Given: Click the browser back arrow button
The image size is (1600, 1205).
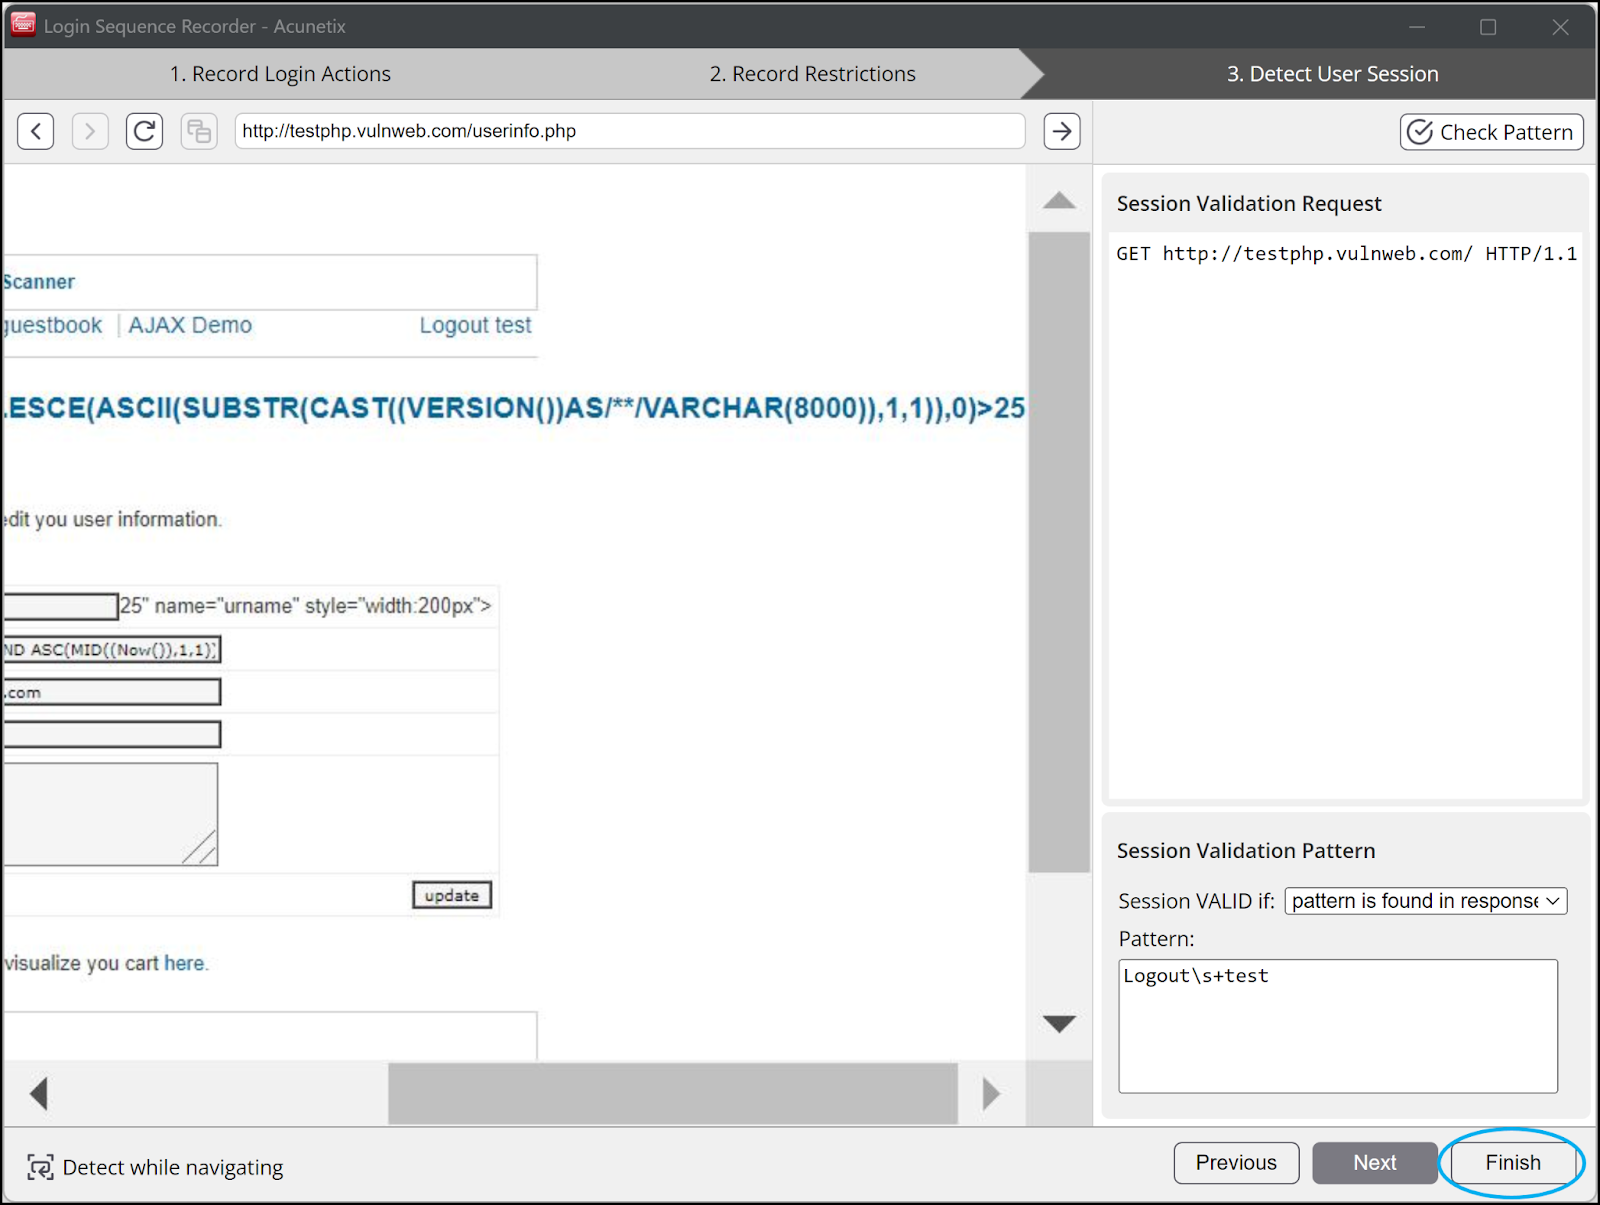Looking at the screenshot, I should [x=36, y=131].
